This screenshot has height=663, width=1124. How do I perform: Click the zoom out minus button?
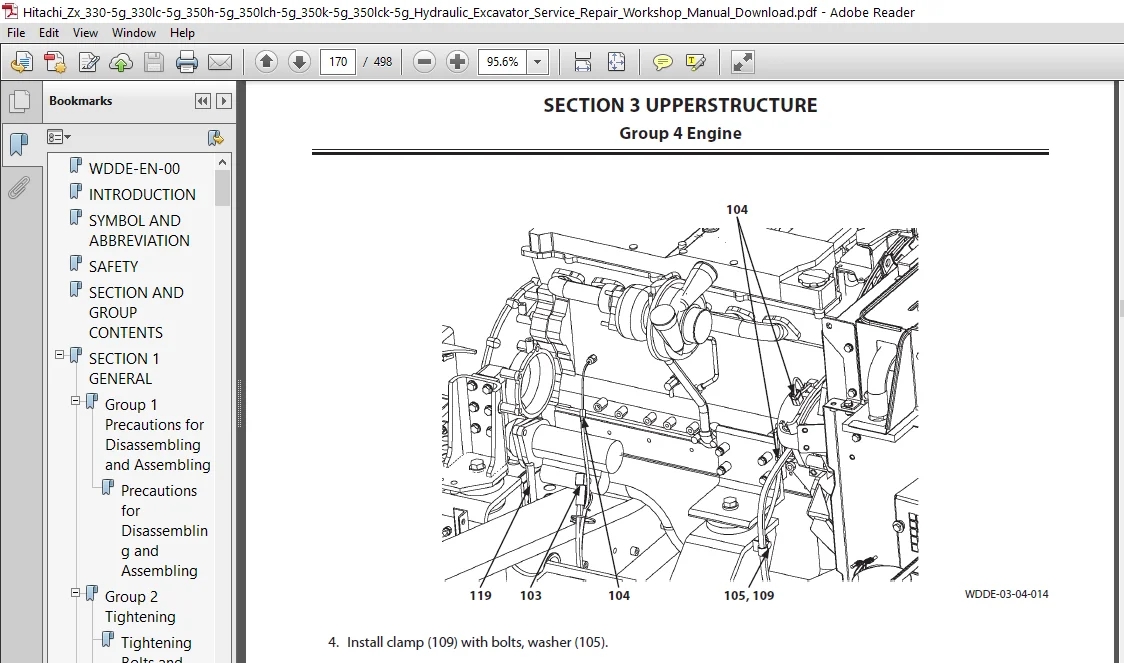(x=424, y=62)
